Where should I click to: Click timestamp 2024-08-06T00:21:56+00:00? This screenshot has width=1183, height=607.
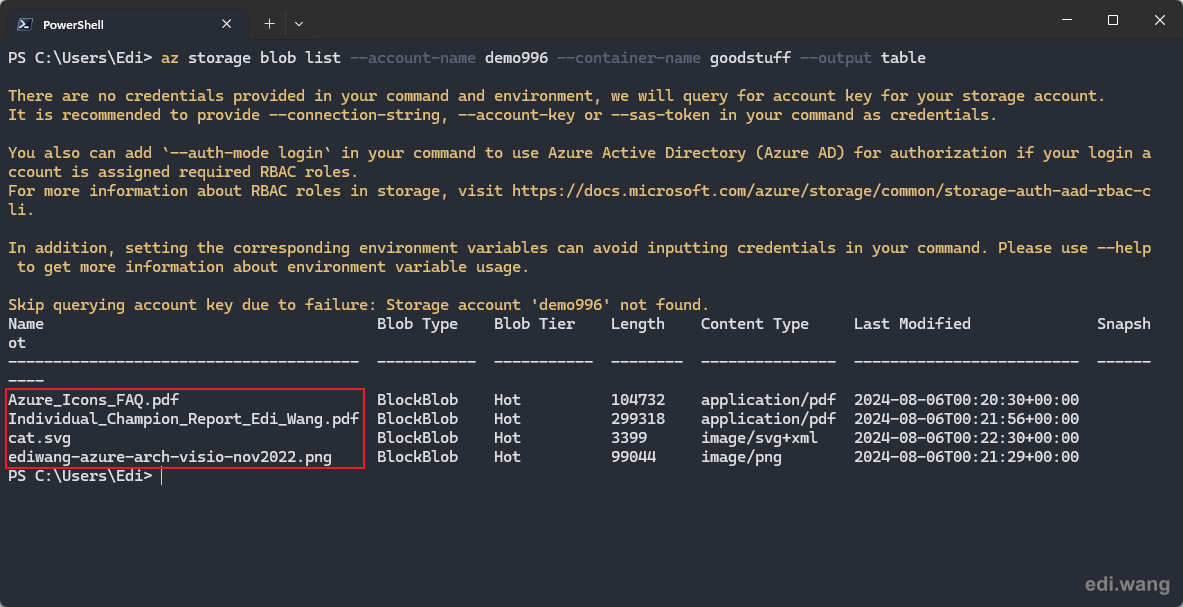pos(966,418)
